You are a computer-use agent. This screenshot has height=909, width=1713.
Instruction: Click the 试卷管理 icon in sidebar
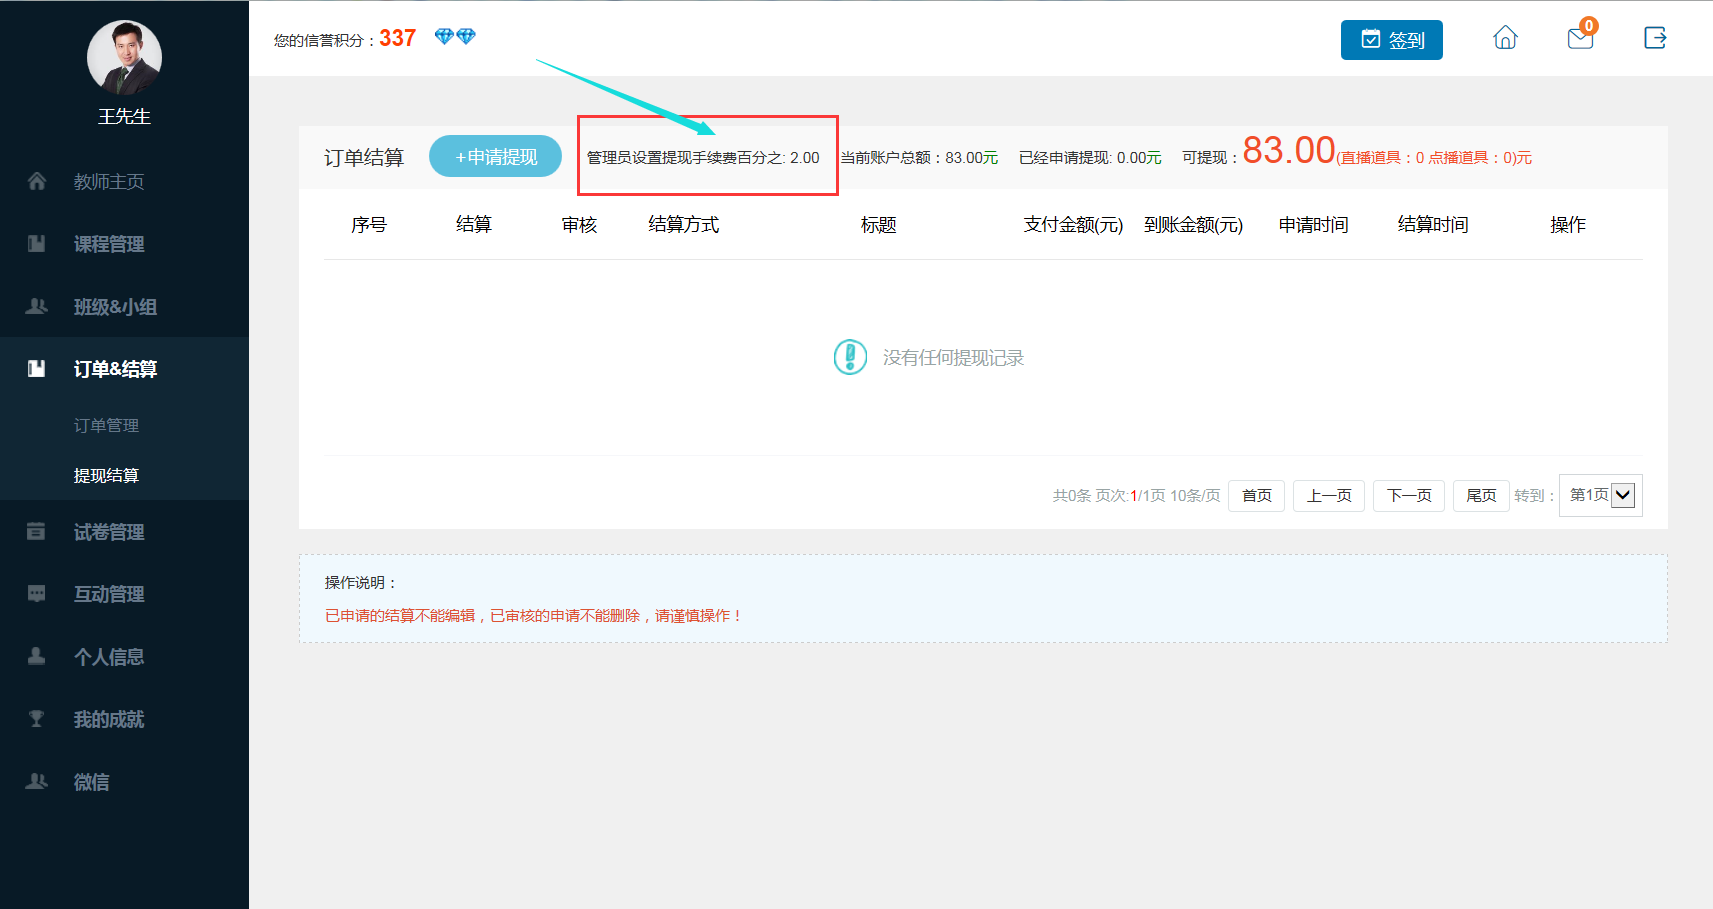pos(37,532)
